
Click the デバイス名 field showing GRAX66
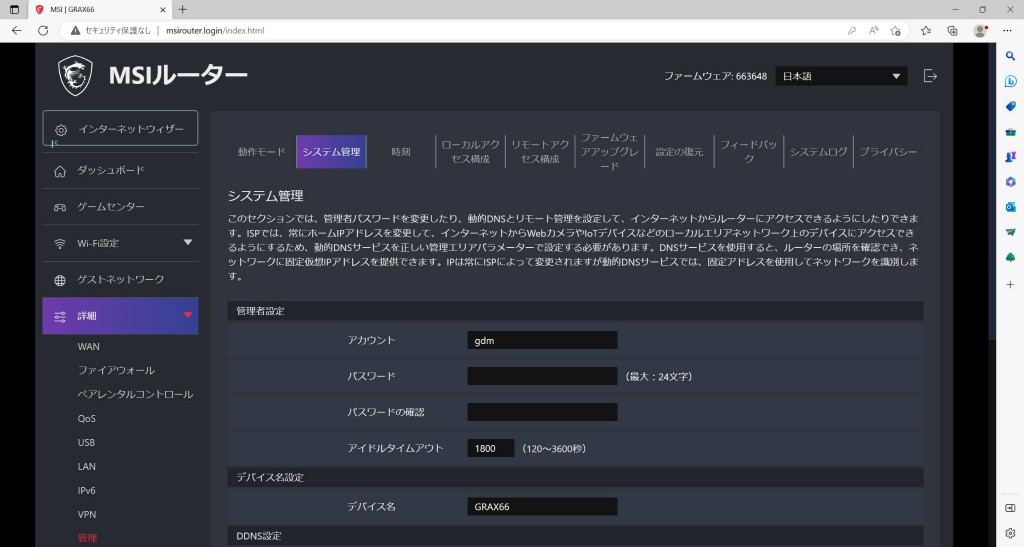point(542,507)
